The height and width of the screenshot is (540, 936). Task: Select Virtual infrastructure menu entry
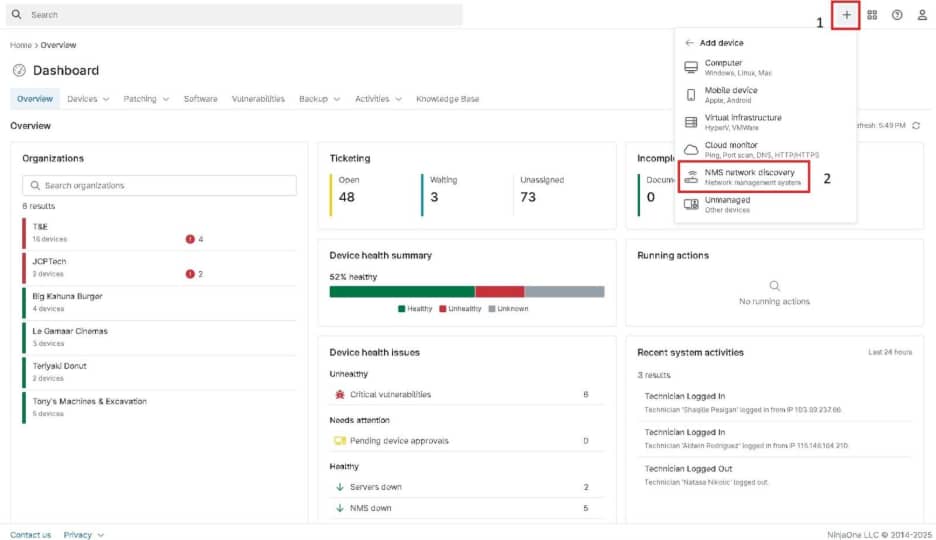(x=765, y=122)
